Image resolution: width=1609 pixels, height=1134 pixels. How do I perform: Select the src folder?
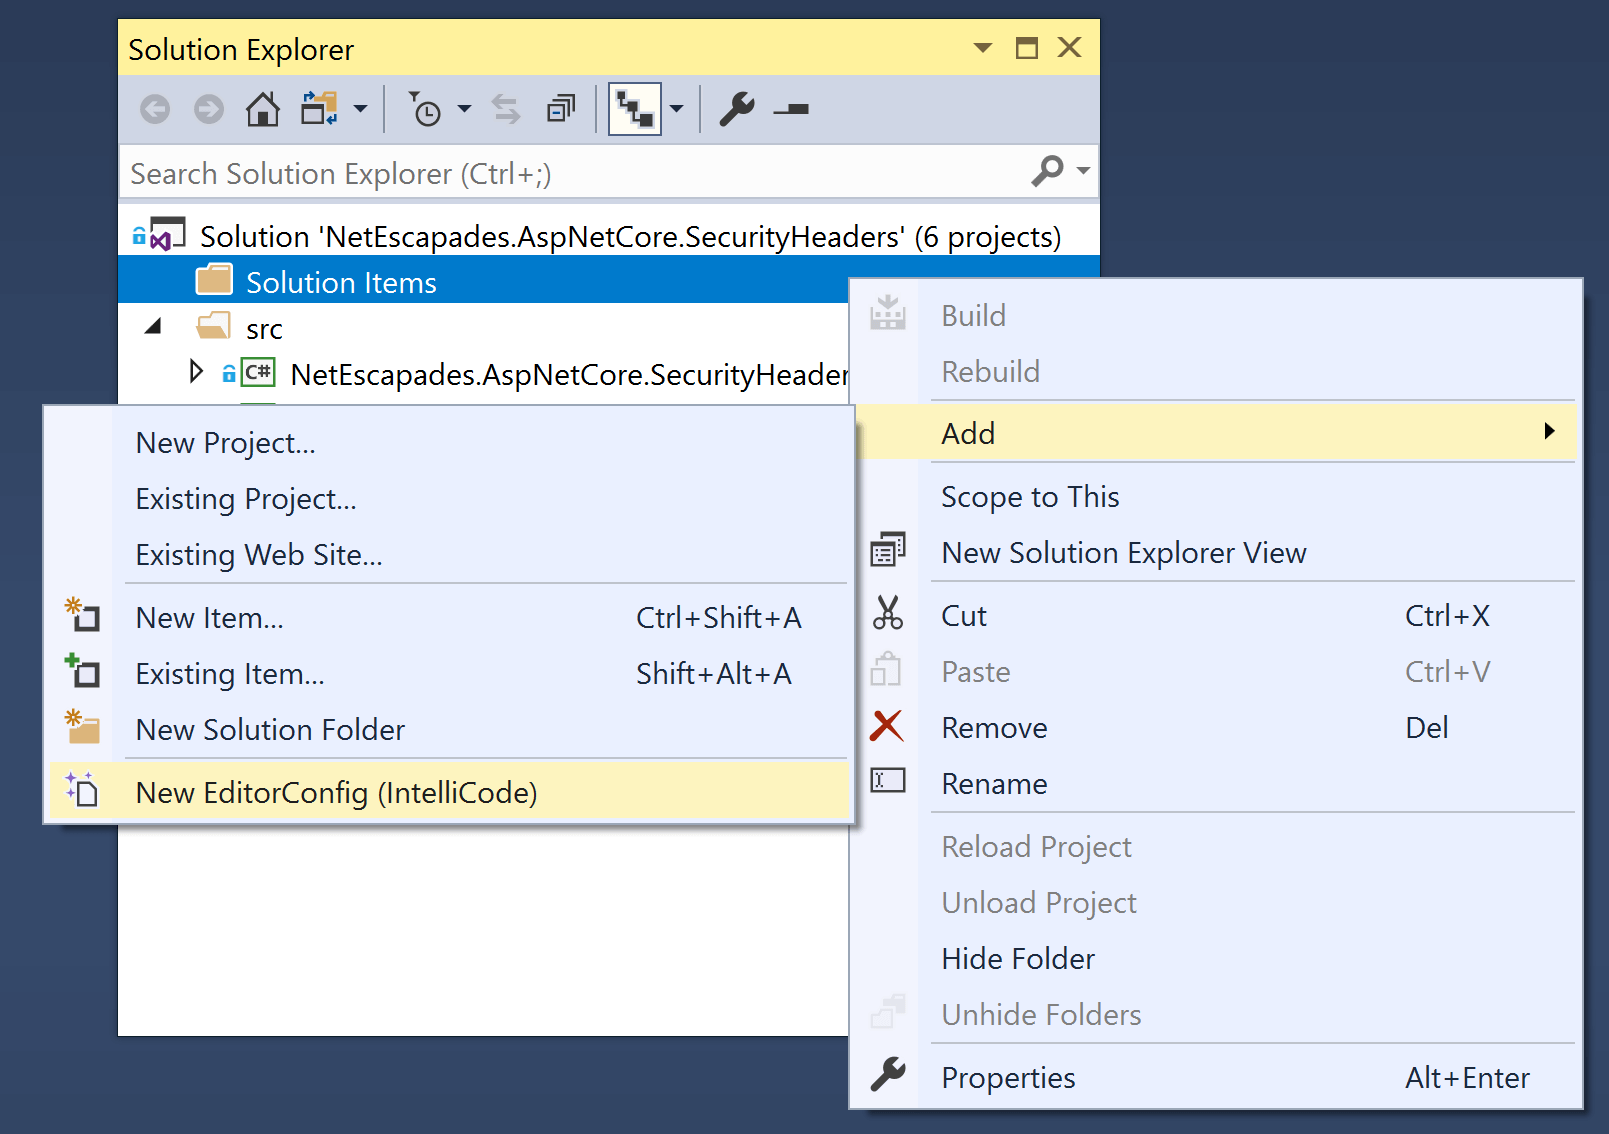click(x=264, y=329)
